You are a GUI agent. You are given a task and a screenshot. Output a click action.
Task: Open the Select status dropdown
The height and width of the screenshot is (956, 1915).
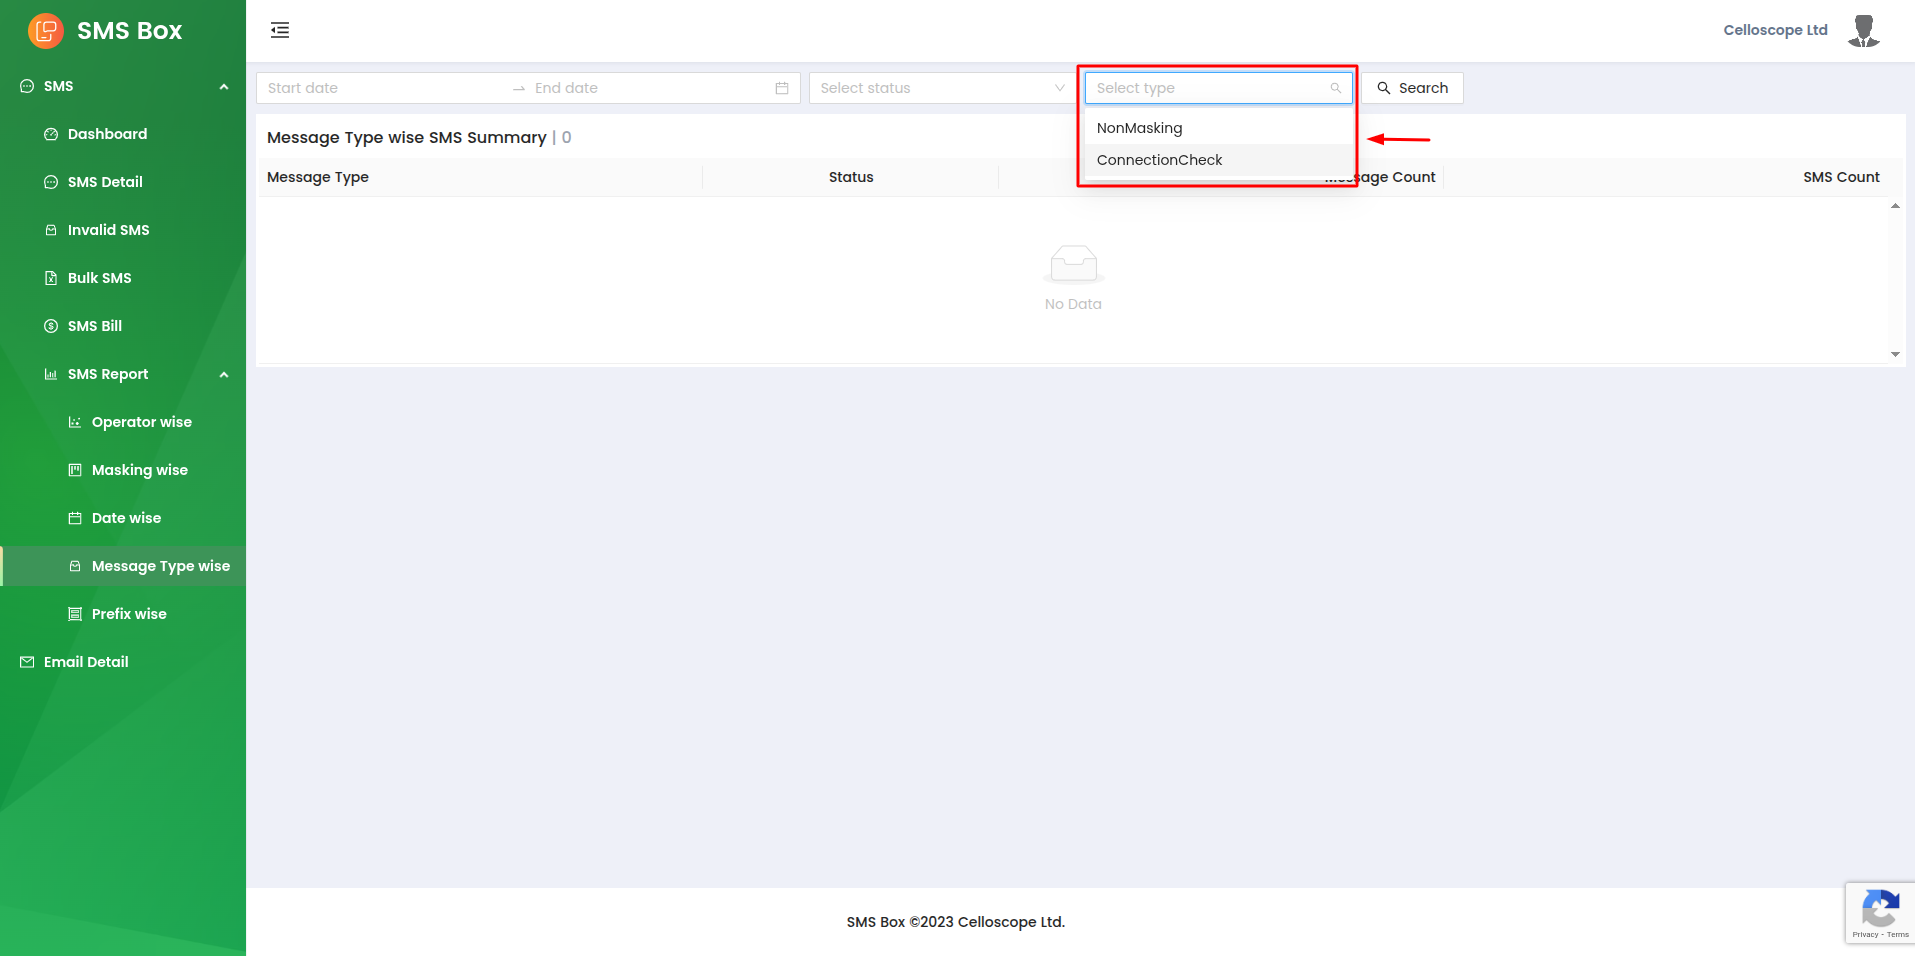pyautogui.click(x=941, y=88)
